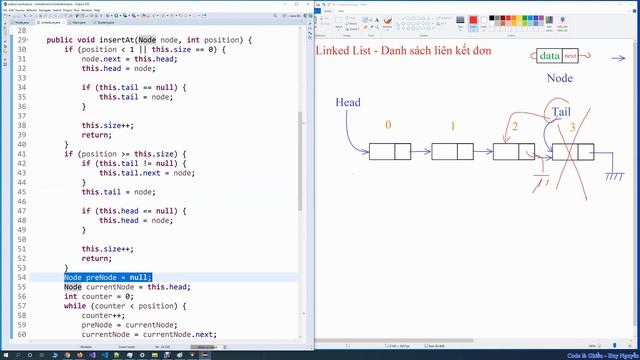Click the Copy button in Paint
This screenshot has height=360, width=640.
(x=326, y=24)
